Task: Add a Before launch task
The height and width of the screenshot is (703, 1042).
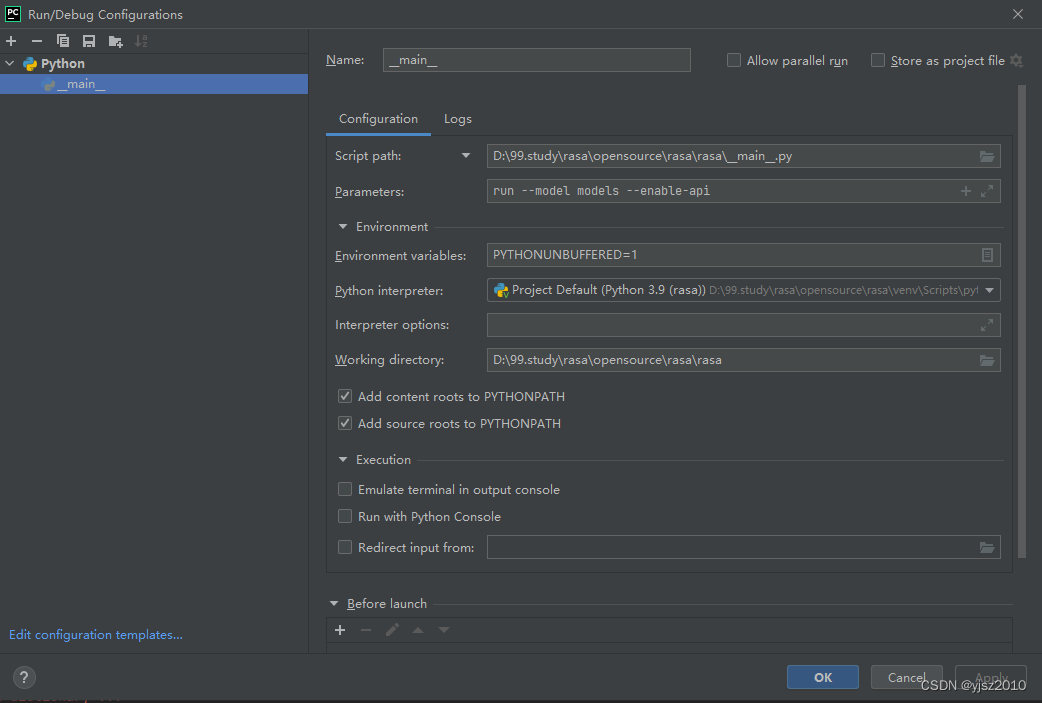Action: [340, 630]
